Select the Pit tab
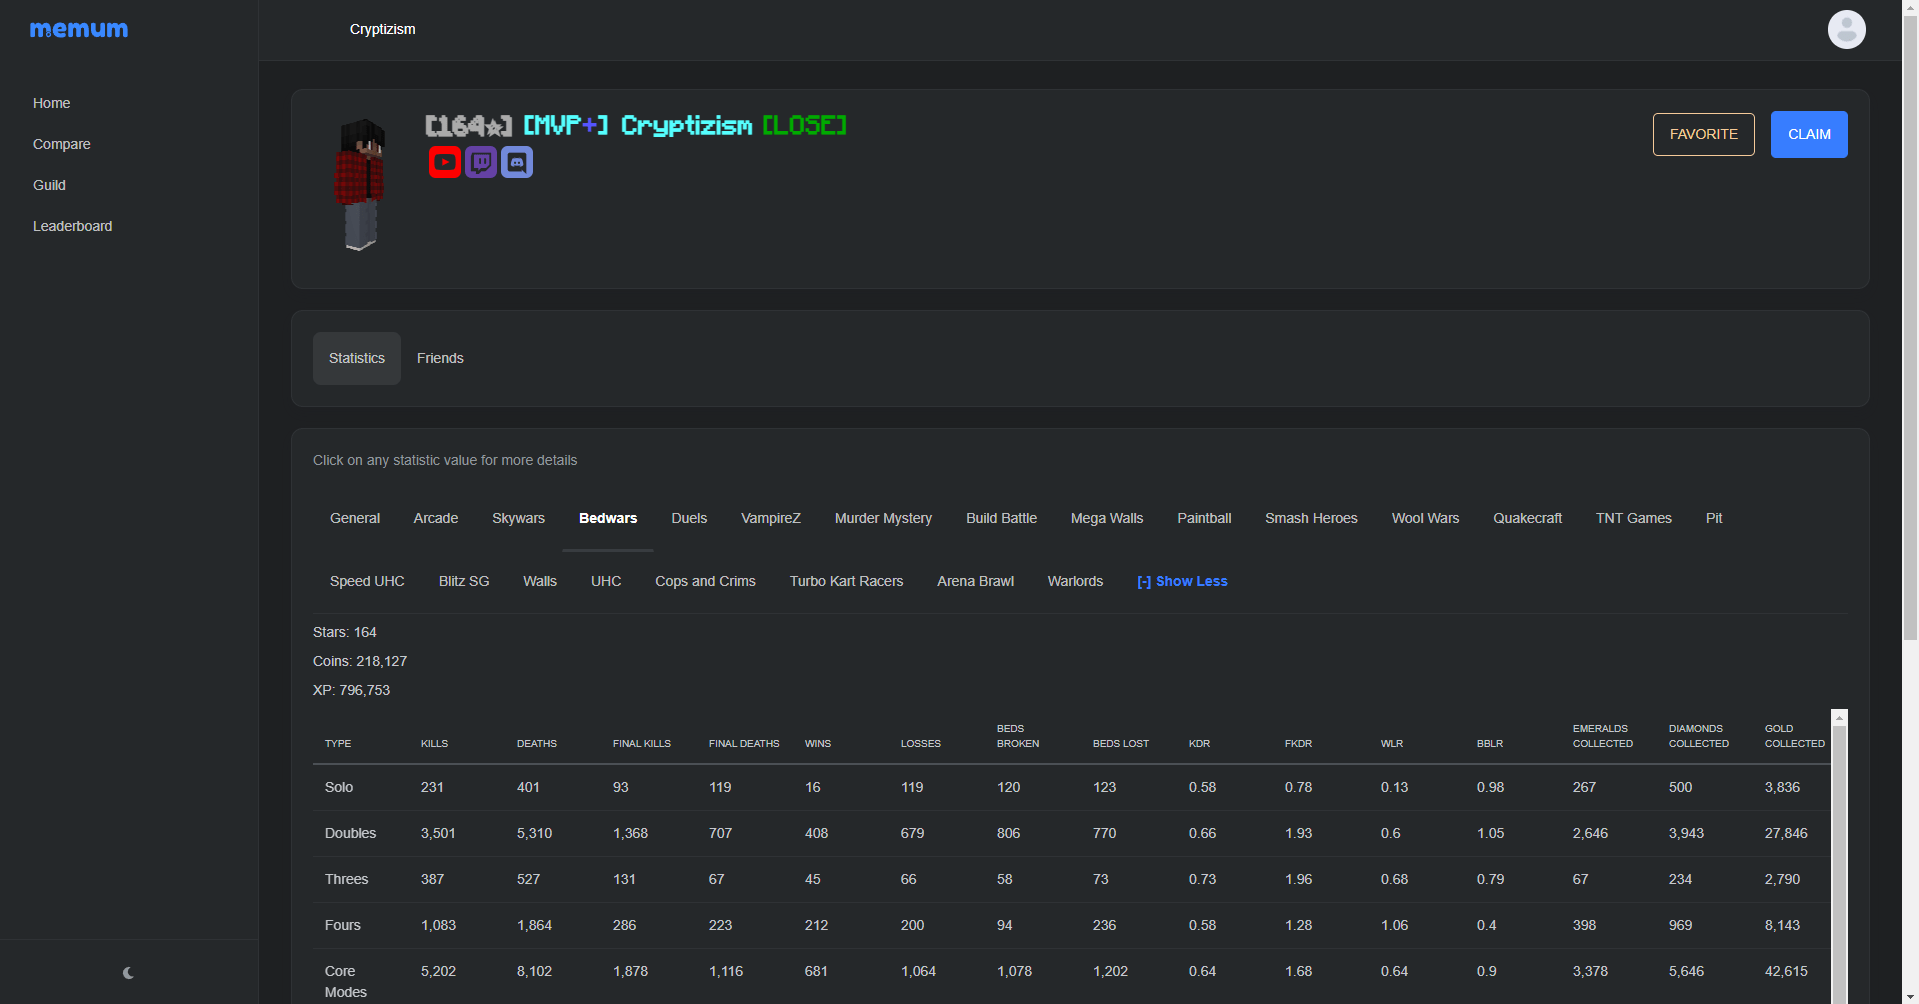 1714,518
